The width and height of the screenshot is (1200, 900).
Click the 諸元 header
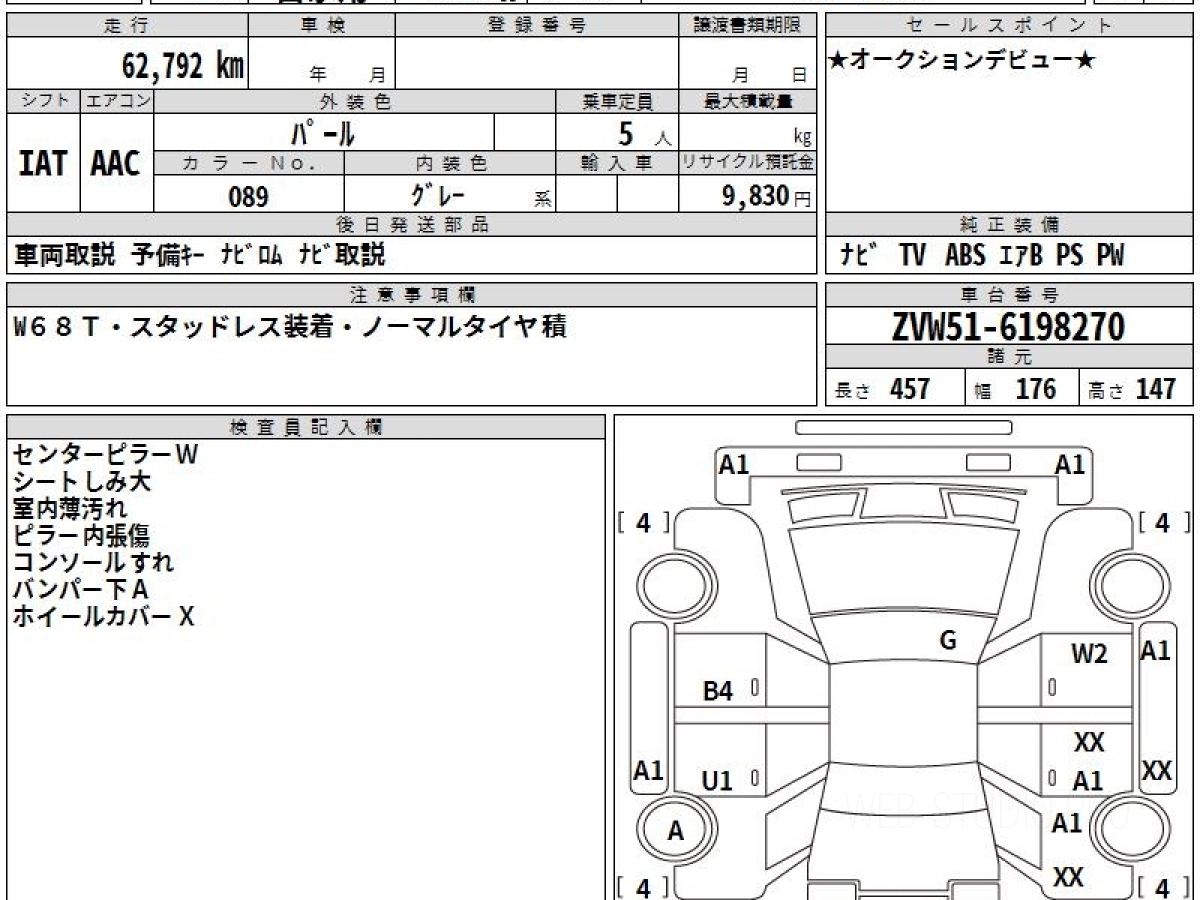(1009, 357)
